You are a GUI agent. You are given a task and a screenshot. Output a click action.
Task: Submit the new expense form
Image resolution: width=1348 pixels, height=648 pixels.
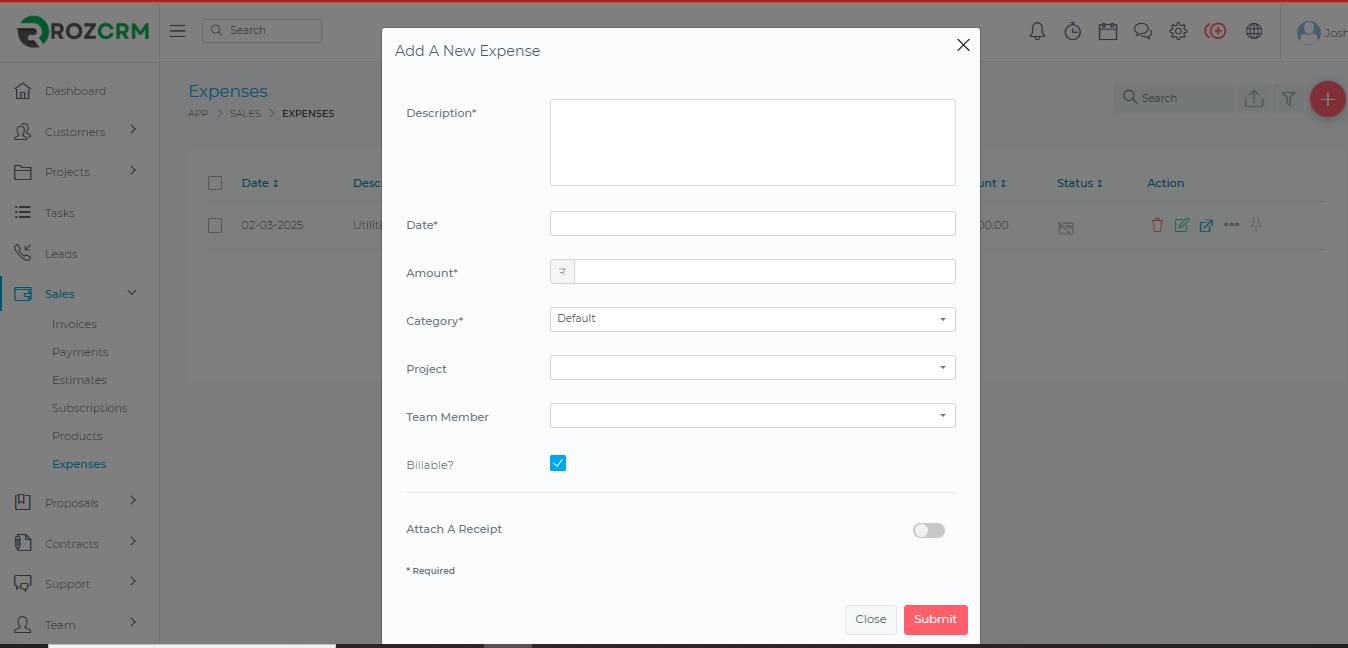[x=935, y=619]
